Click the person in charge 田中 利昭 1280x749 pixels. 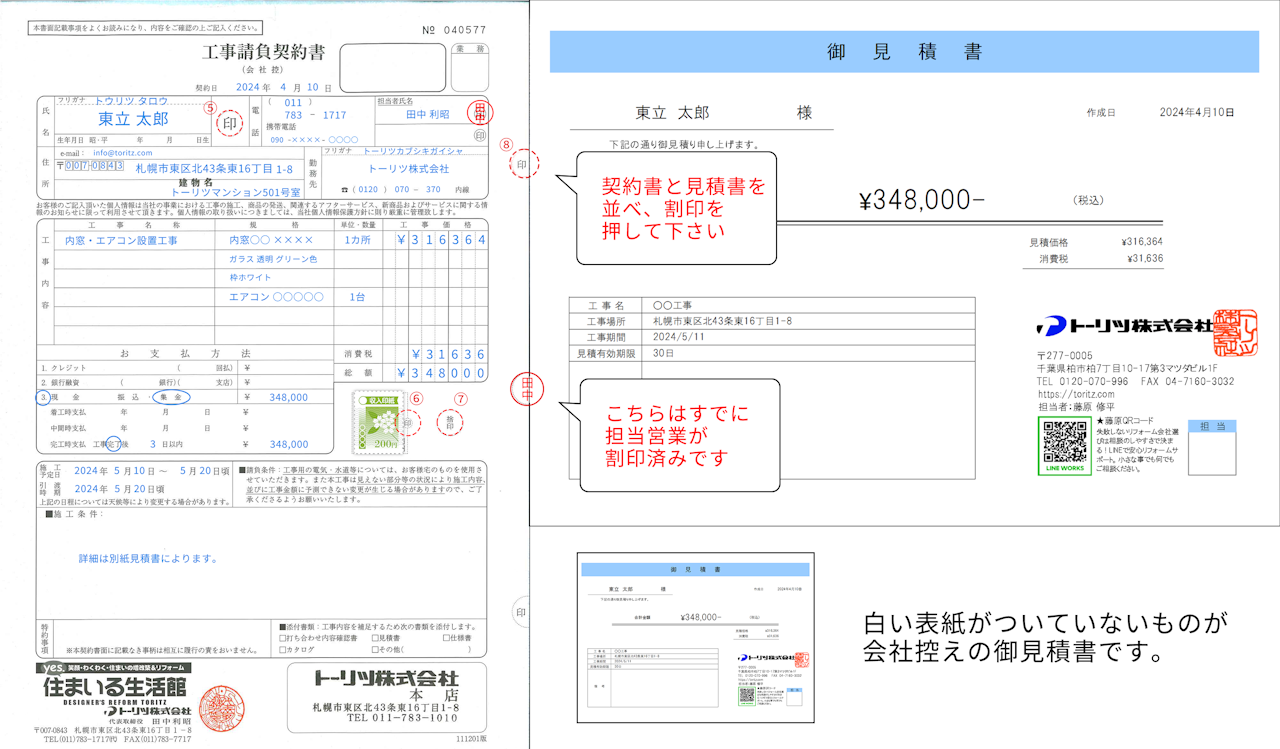427,115
